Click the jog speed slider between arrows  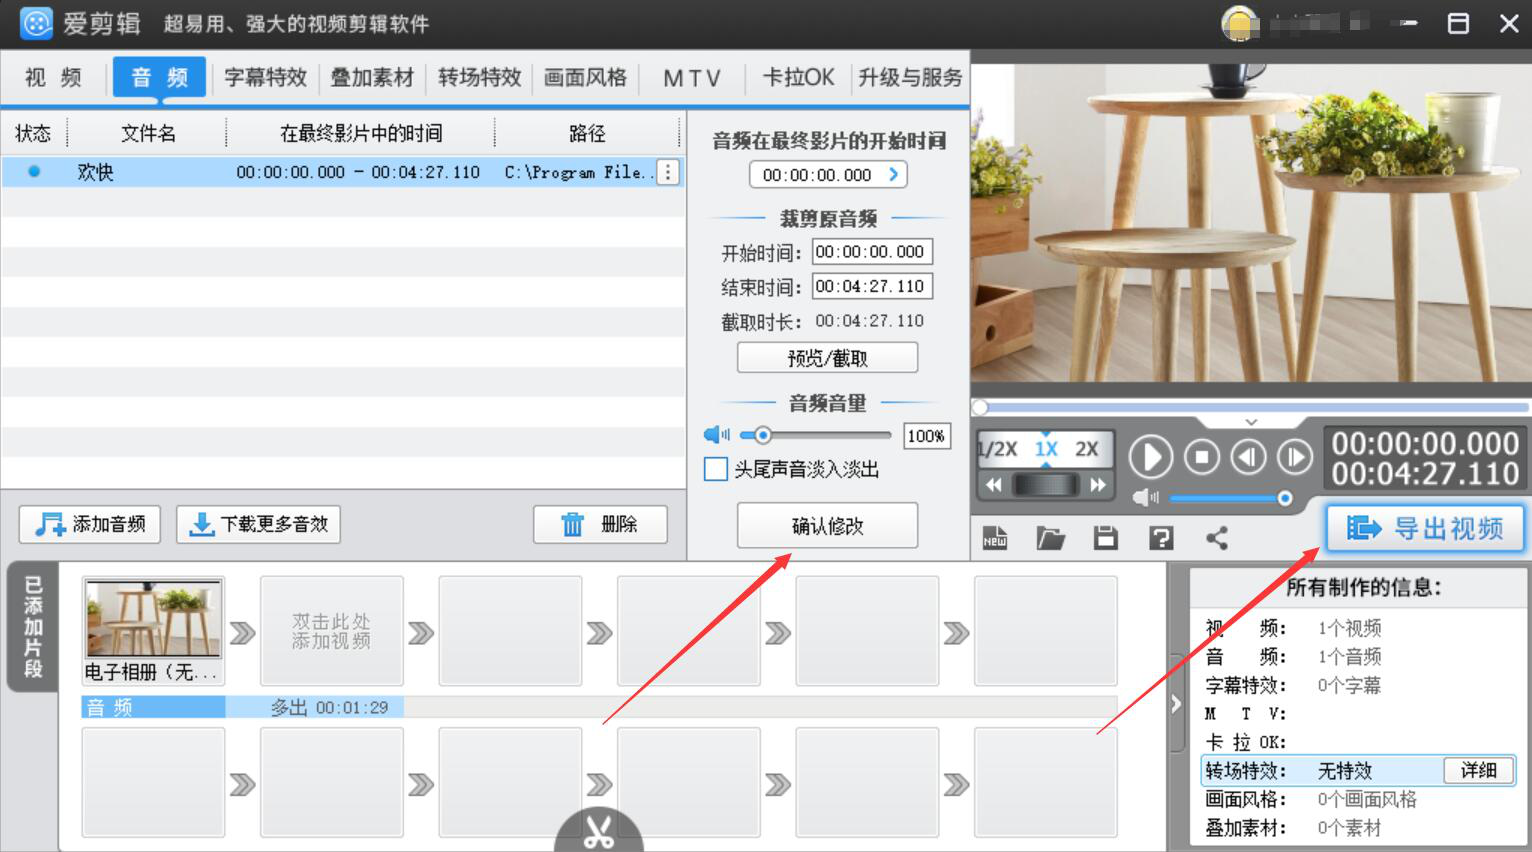pyautogui.click(x=1046, y=485)
